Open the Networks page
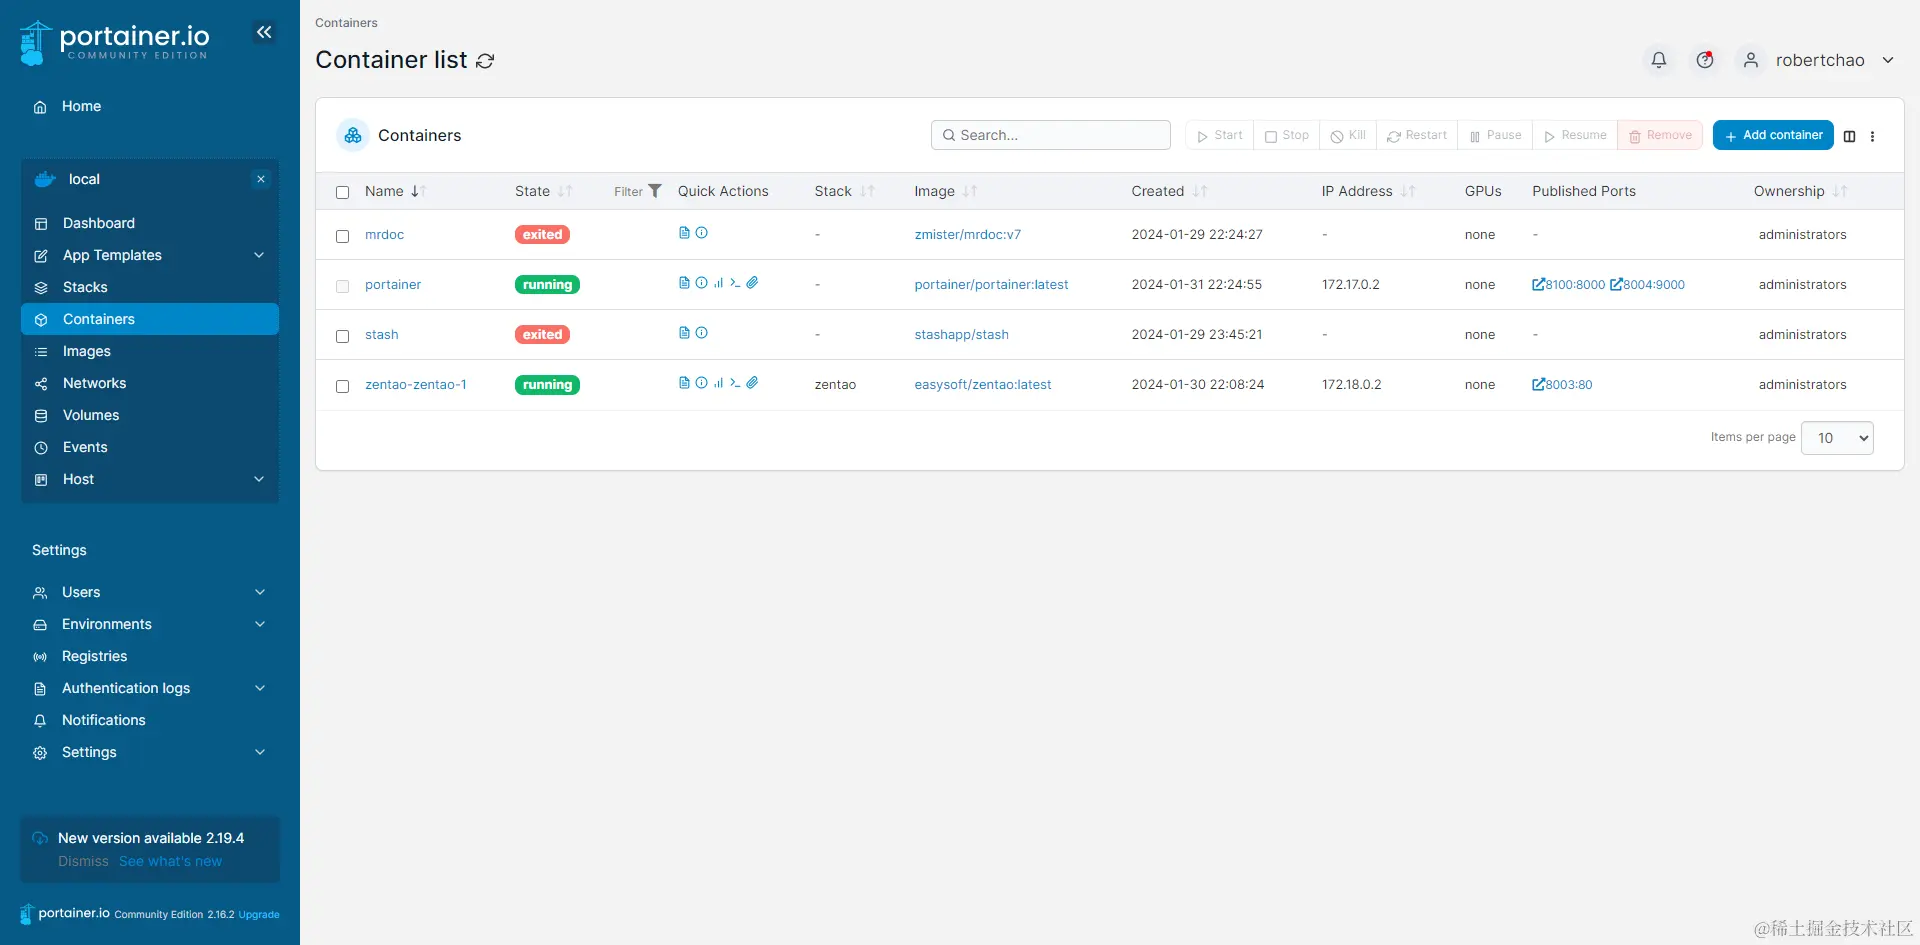The height and width of the screenshot is (945, 1920). 150,383
